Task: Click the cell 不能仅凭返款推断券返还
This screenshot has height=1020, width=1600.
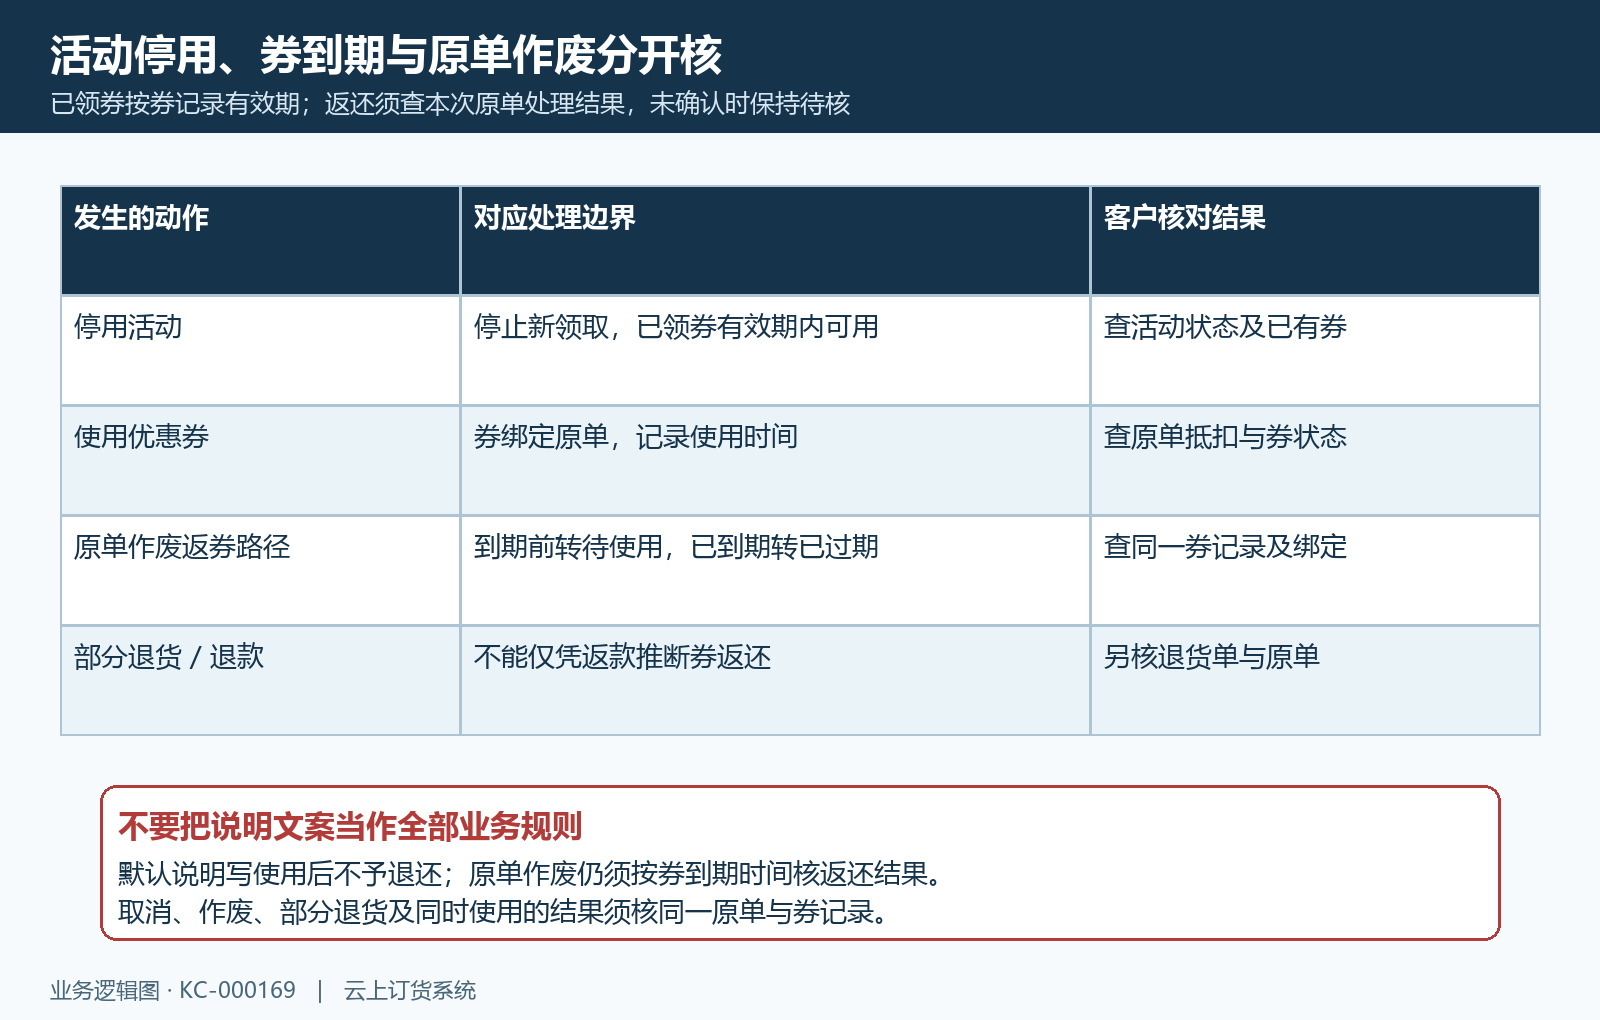Action: coord(775,680)
